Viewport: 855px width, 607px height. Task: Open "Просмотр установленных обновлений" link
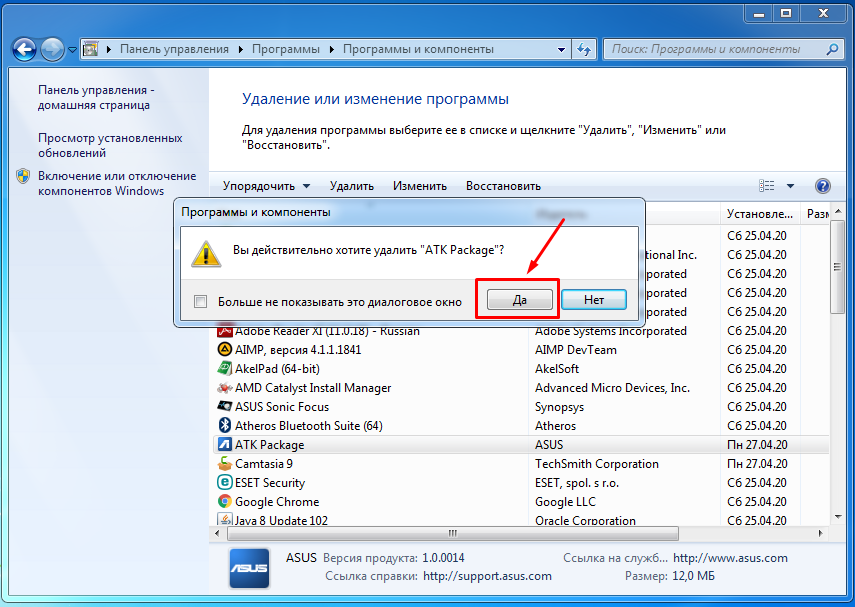pyautogui.click(x=110, y=146)
